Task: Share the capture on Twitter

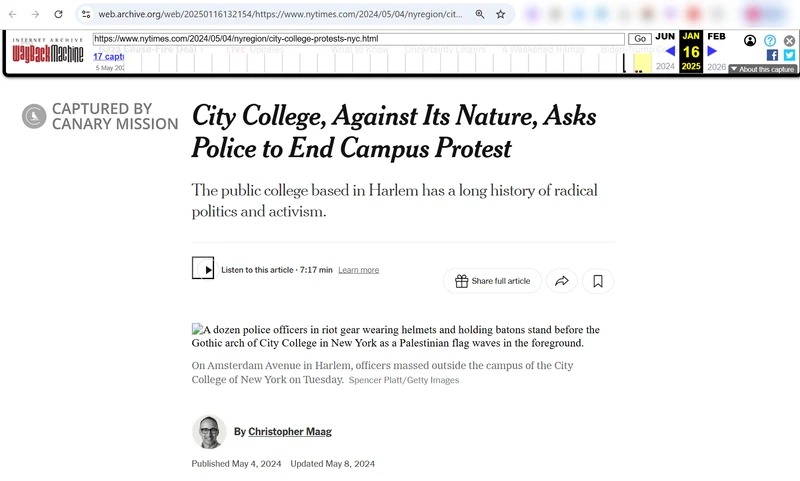Action: click(x=789, y=55)
